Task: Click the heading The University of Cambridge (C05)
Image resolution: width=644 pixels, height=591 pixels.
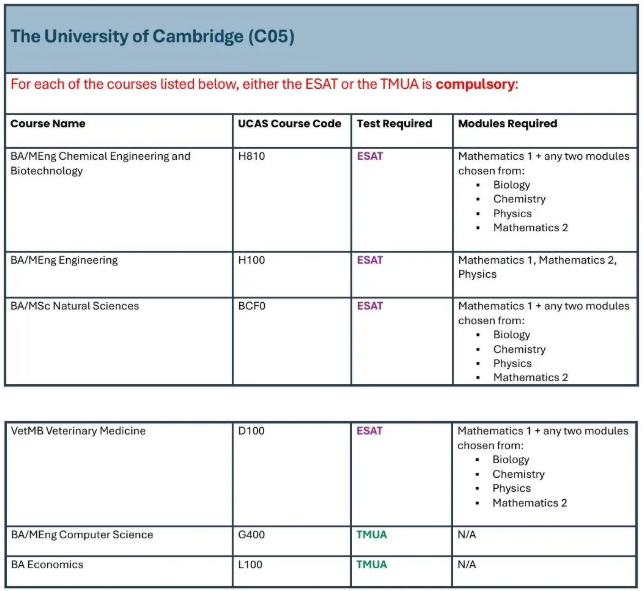Action: (152, 37)
